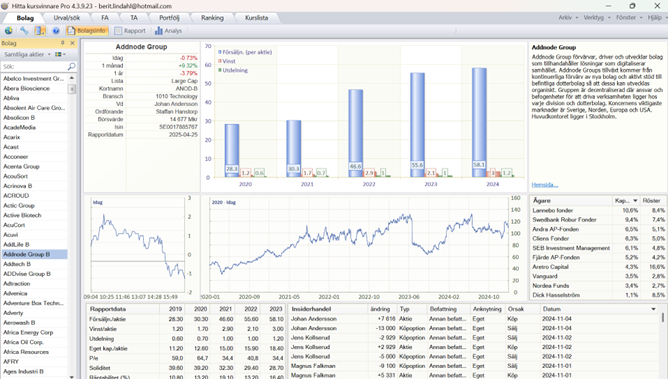Select Abera Bioscience in list
The image size is (668, 379).
[x=34, y=88]
